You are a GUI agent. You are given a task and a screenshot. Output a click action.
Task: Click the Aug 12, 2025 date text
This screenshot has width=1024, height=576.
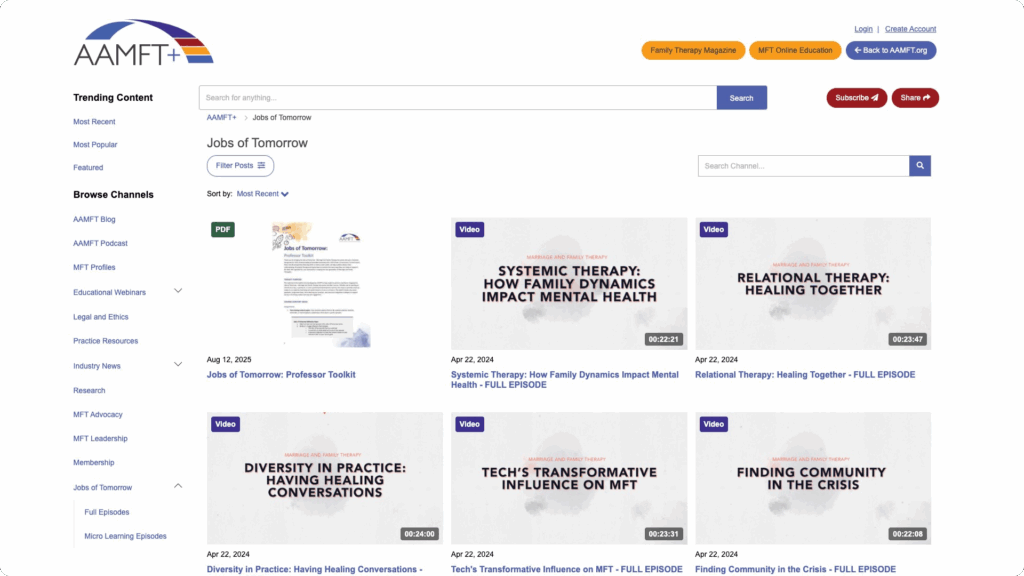(x=229, y=360)
